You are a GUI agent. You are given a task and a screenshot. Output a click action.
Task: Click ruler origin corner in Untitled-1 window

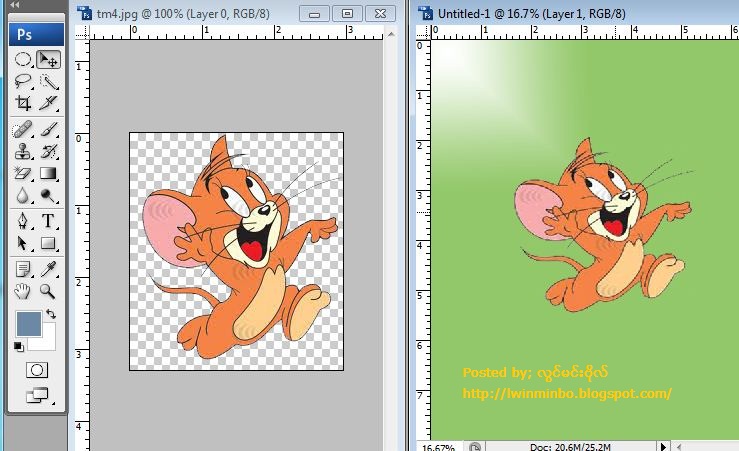(x=423, y=32)
